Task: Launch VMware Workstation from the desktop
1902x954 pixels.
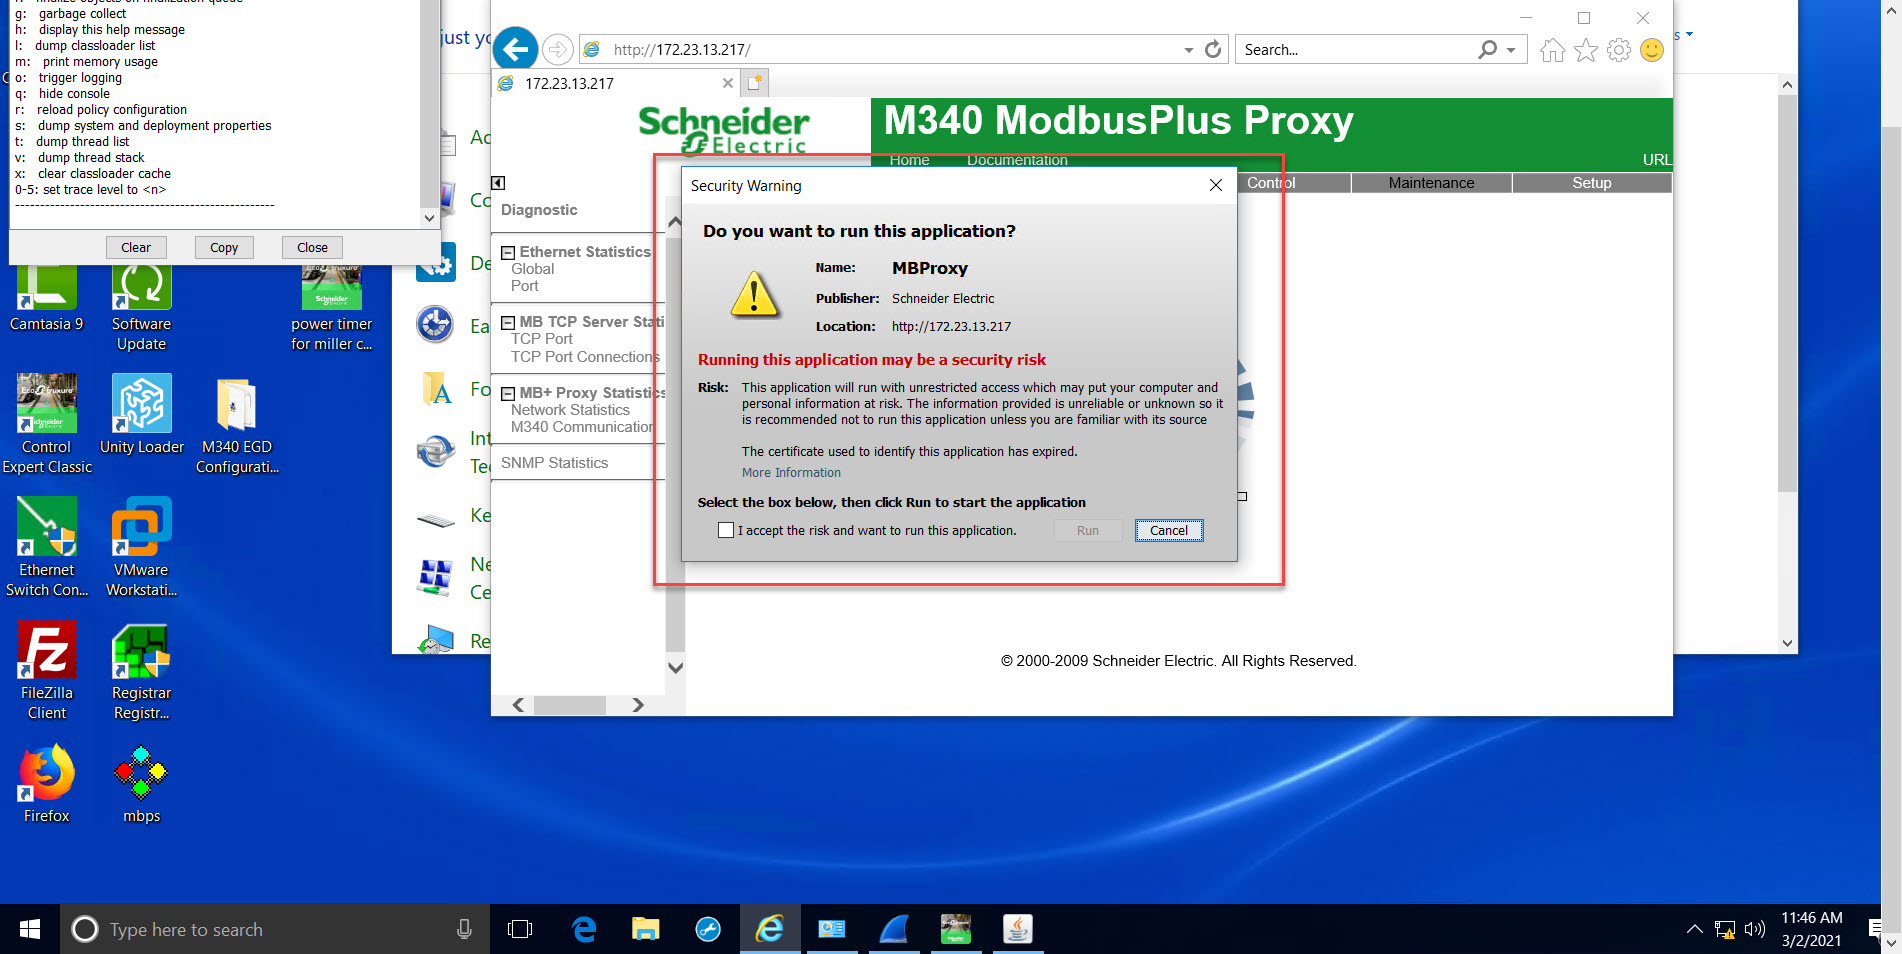Action: [141, 547]
